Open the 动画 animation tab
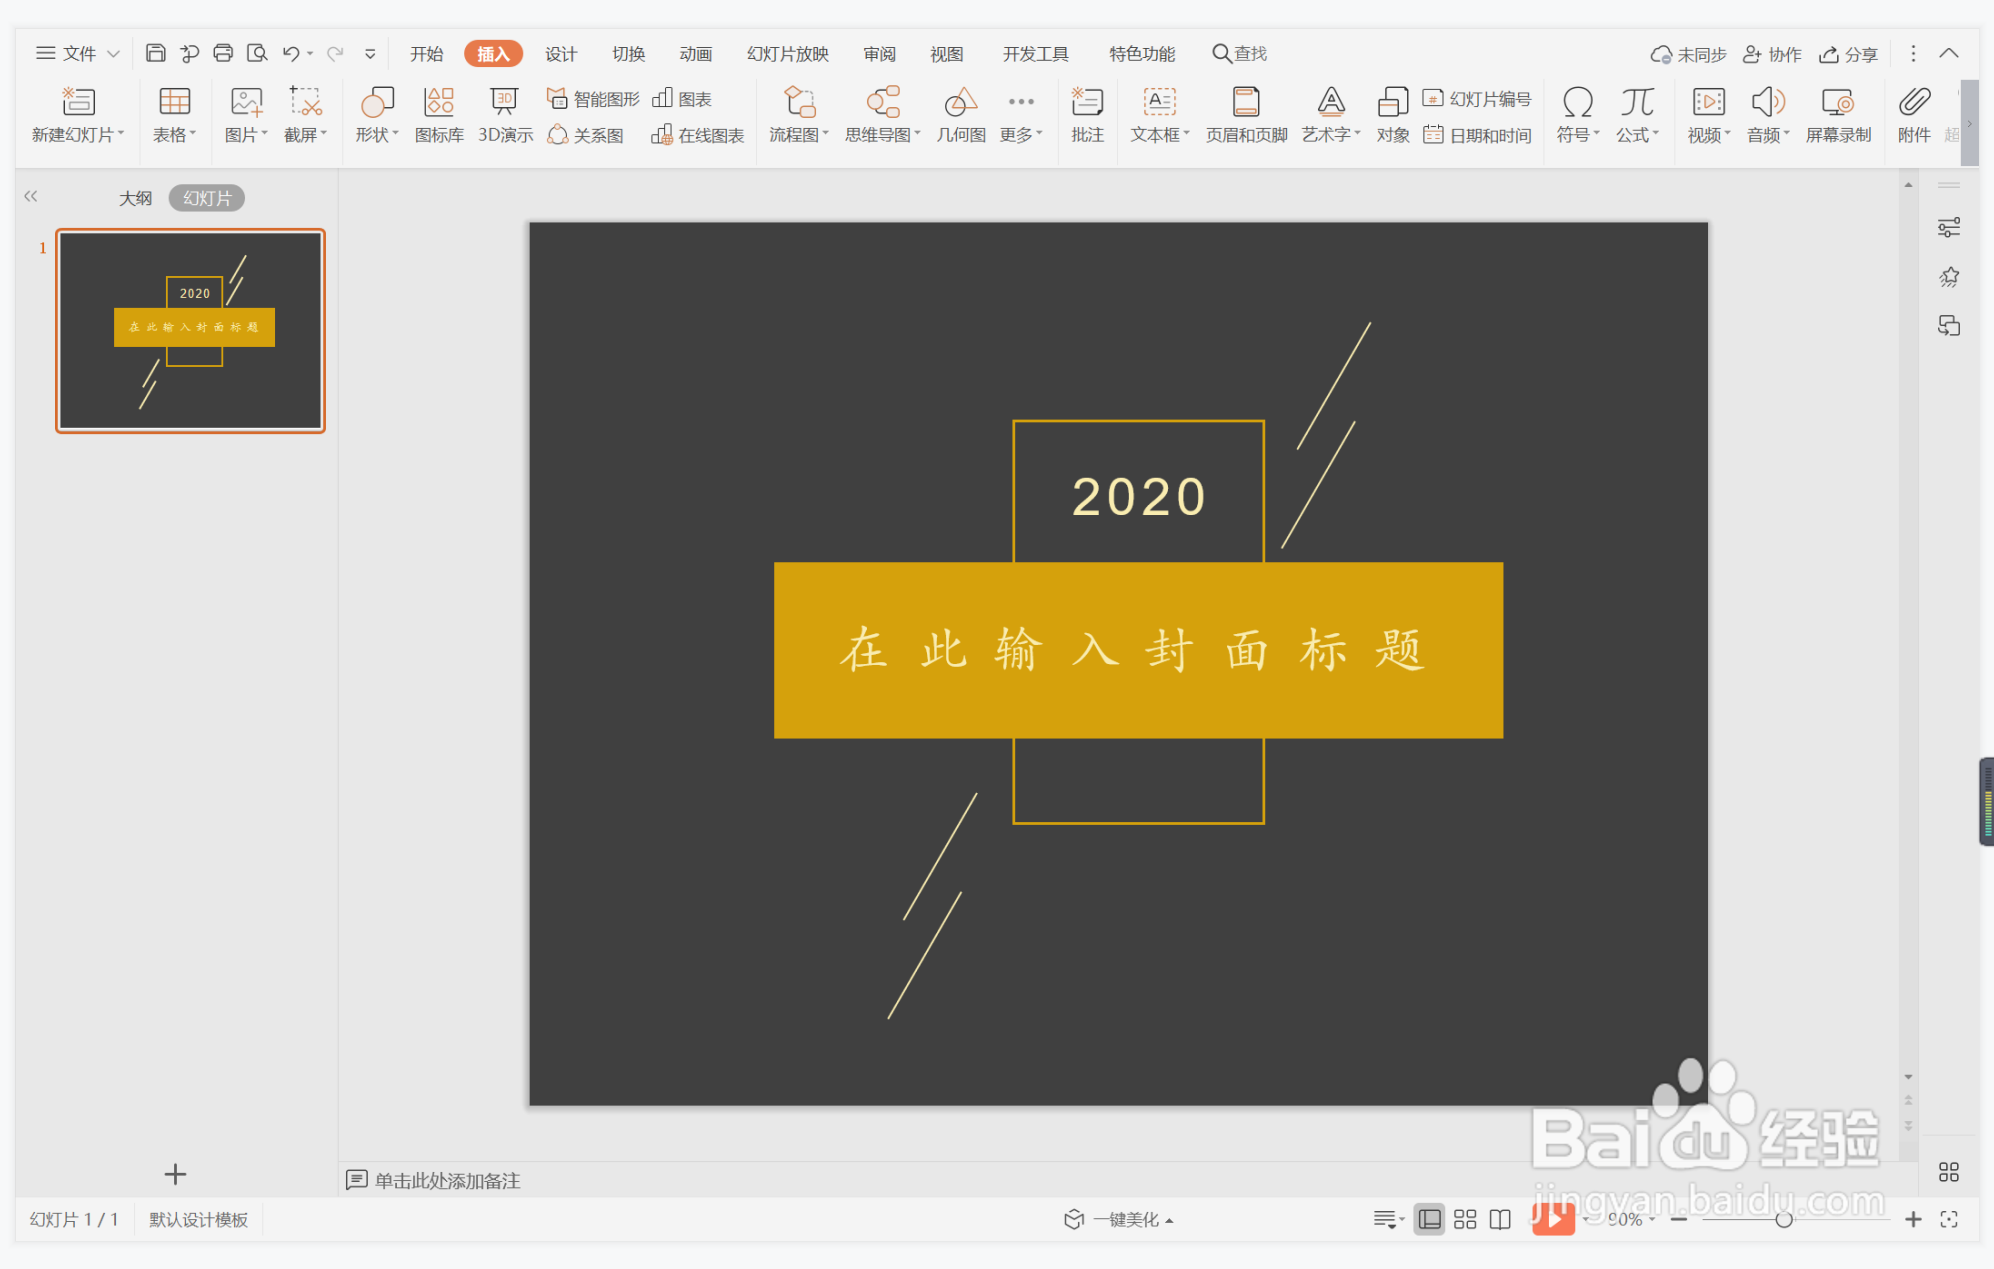 point(695,54)
